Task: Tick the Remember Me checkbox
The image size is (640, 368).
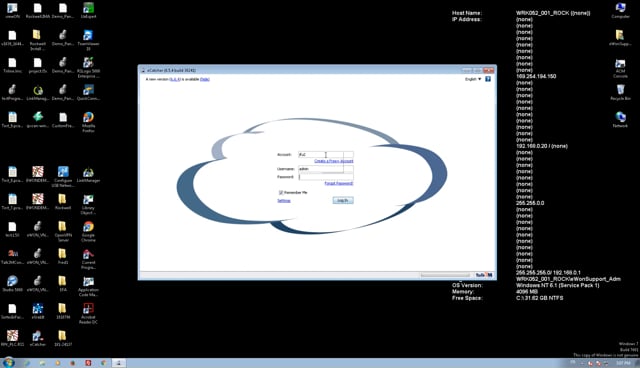Action: (x=281, y=193)
